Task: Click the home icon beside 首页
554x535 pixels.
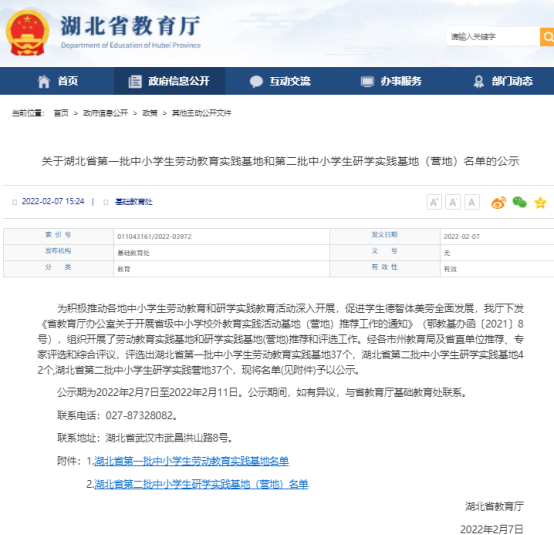Action: [x=44, y=81]
